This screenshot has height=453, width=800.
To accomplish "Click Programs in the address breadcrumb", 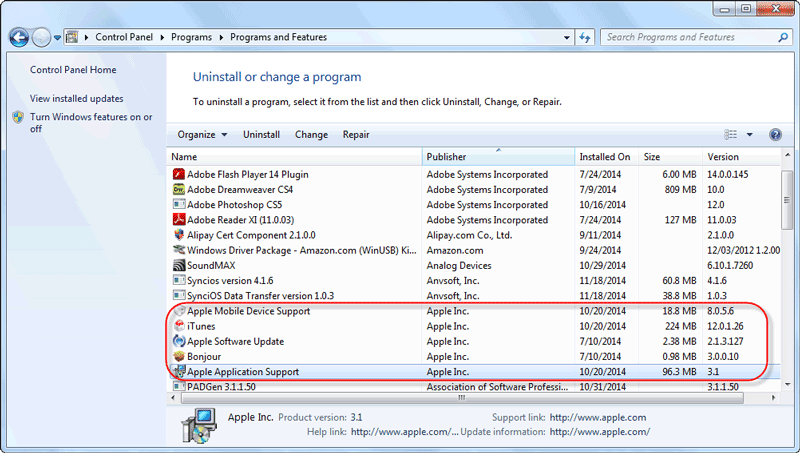I will [x=191, y=37].
